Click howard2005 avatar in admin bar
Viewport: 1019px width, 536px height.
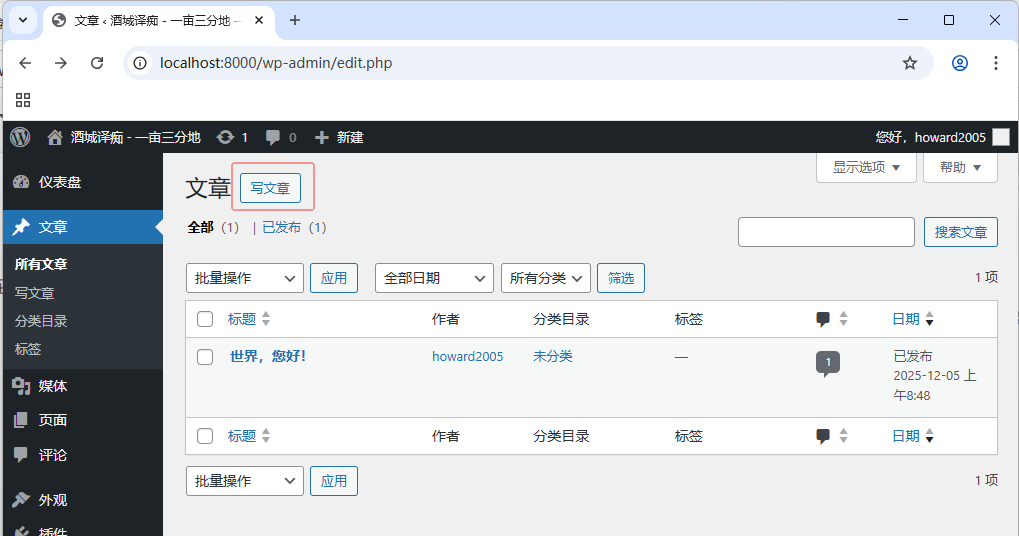(1001, 137)
